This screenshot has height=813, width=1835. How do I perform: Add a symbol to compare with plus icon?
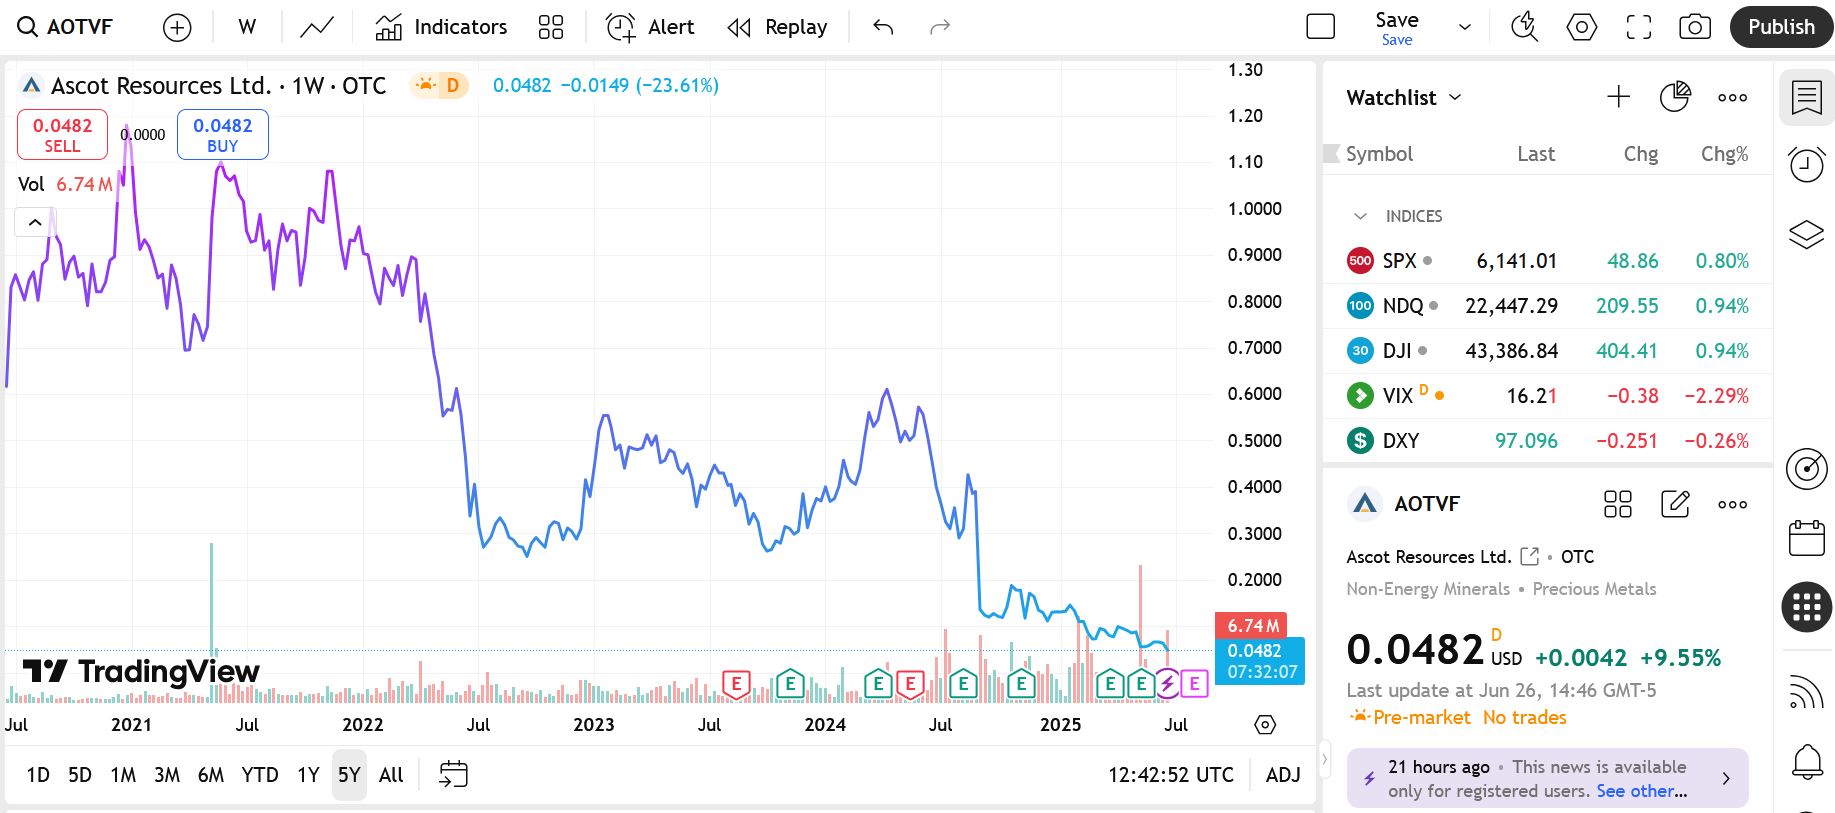click(x=177, y=27)
